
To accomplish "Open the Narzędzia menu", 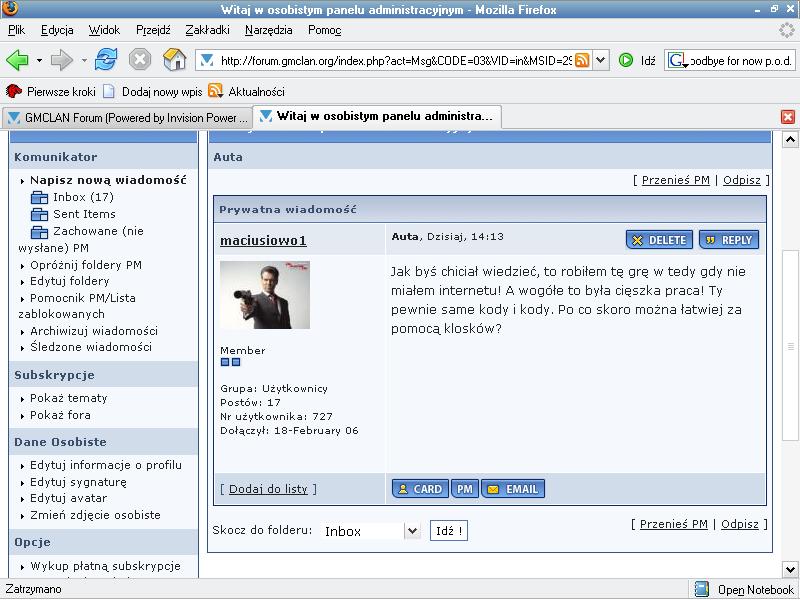I will pos(268,30).
